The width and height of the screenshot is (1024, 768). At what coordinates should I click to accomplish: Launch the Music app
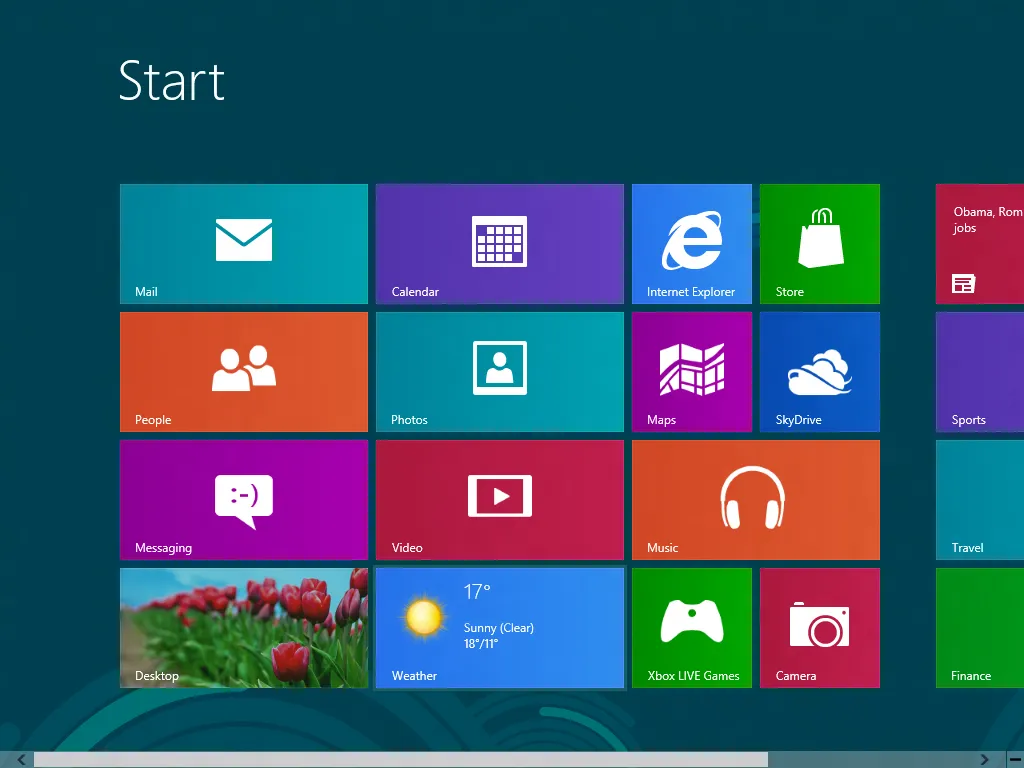click(755, 499)
